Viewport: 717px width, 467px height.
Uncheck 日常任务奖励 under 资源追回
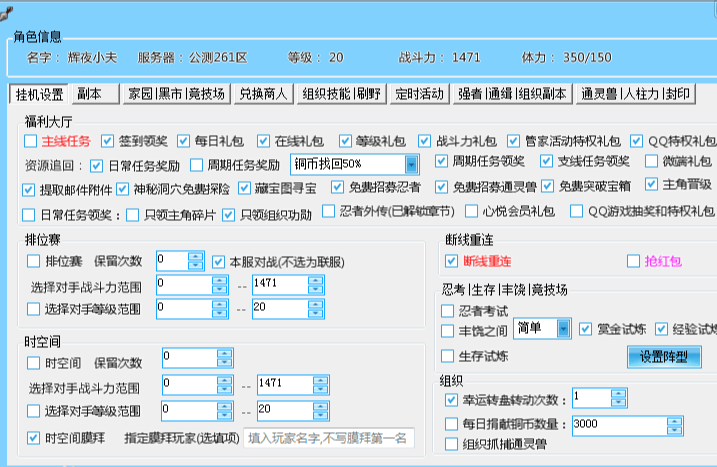click(96, 166)
